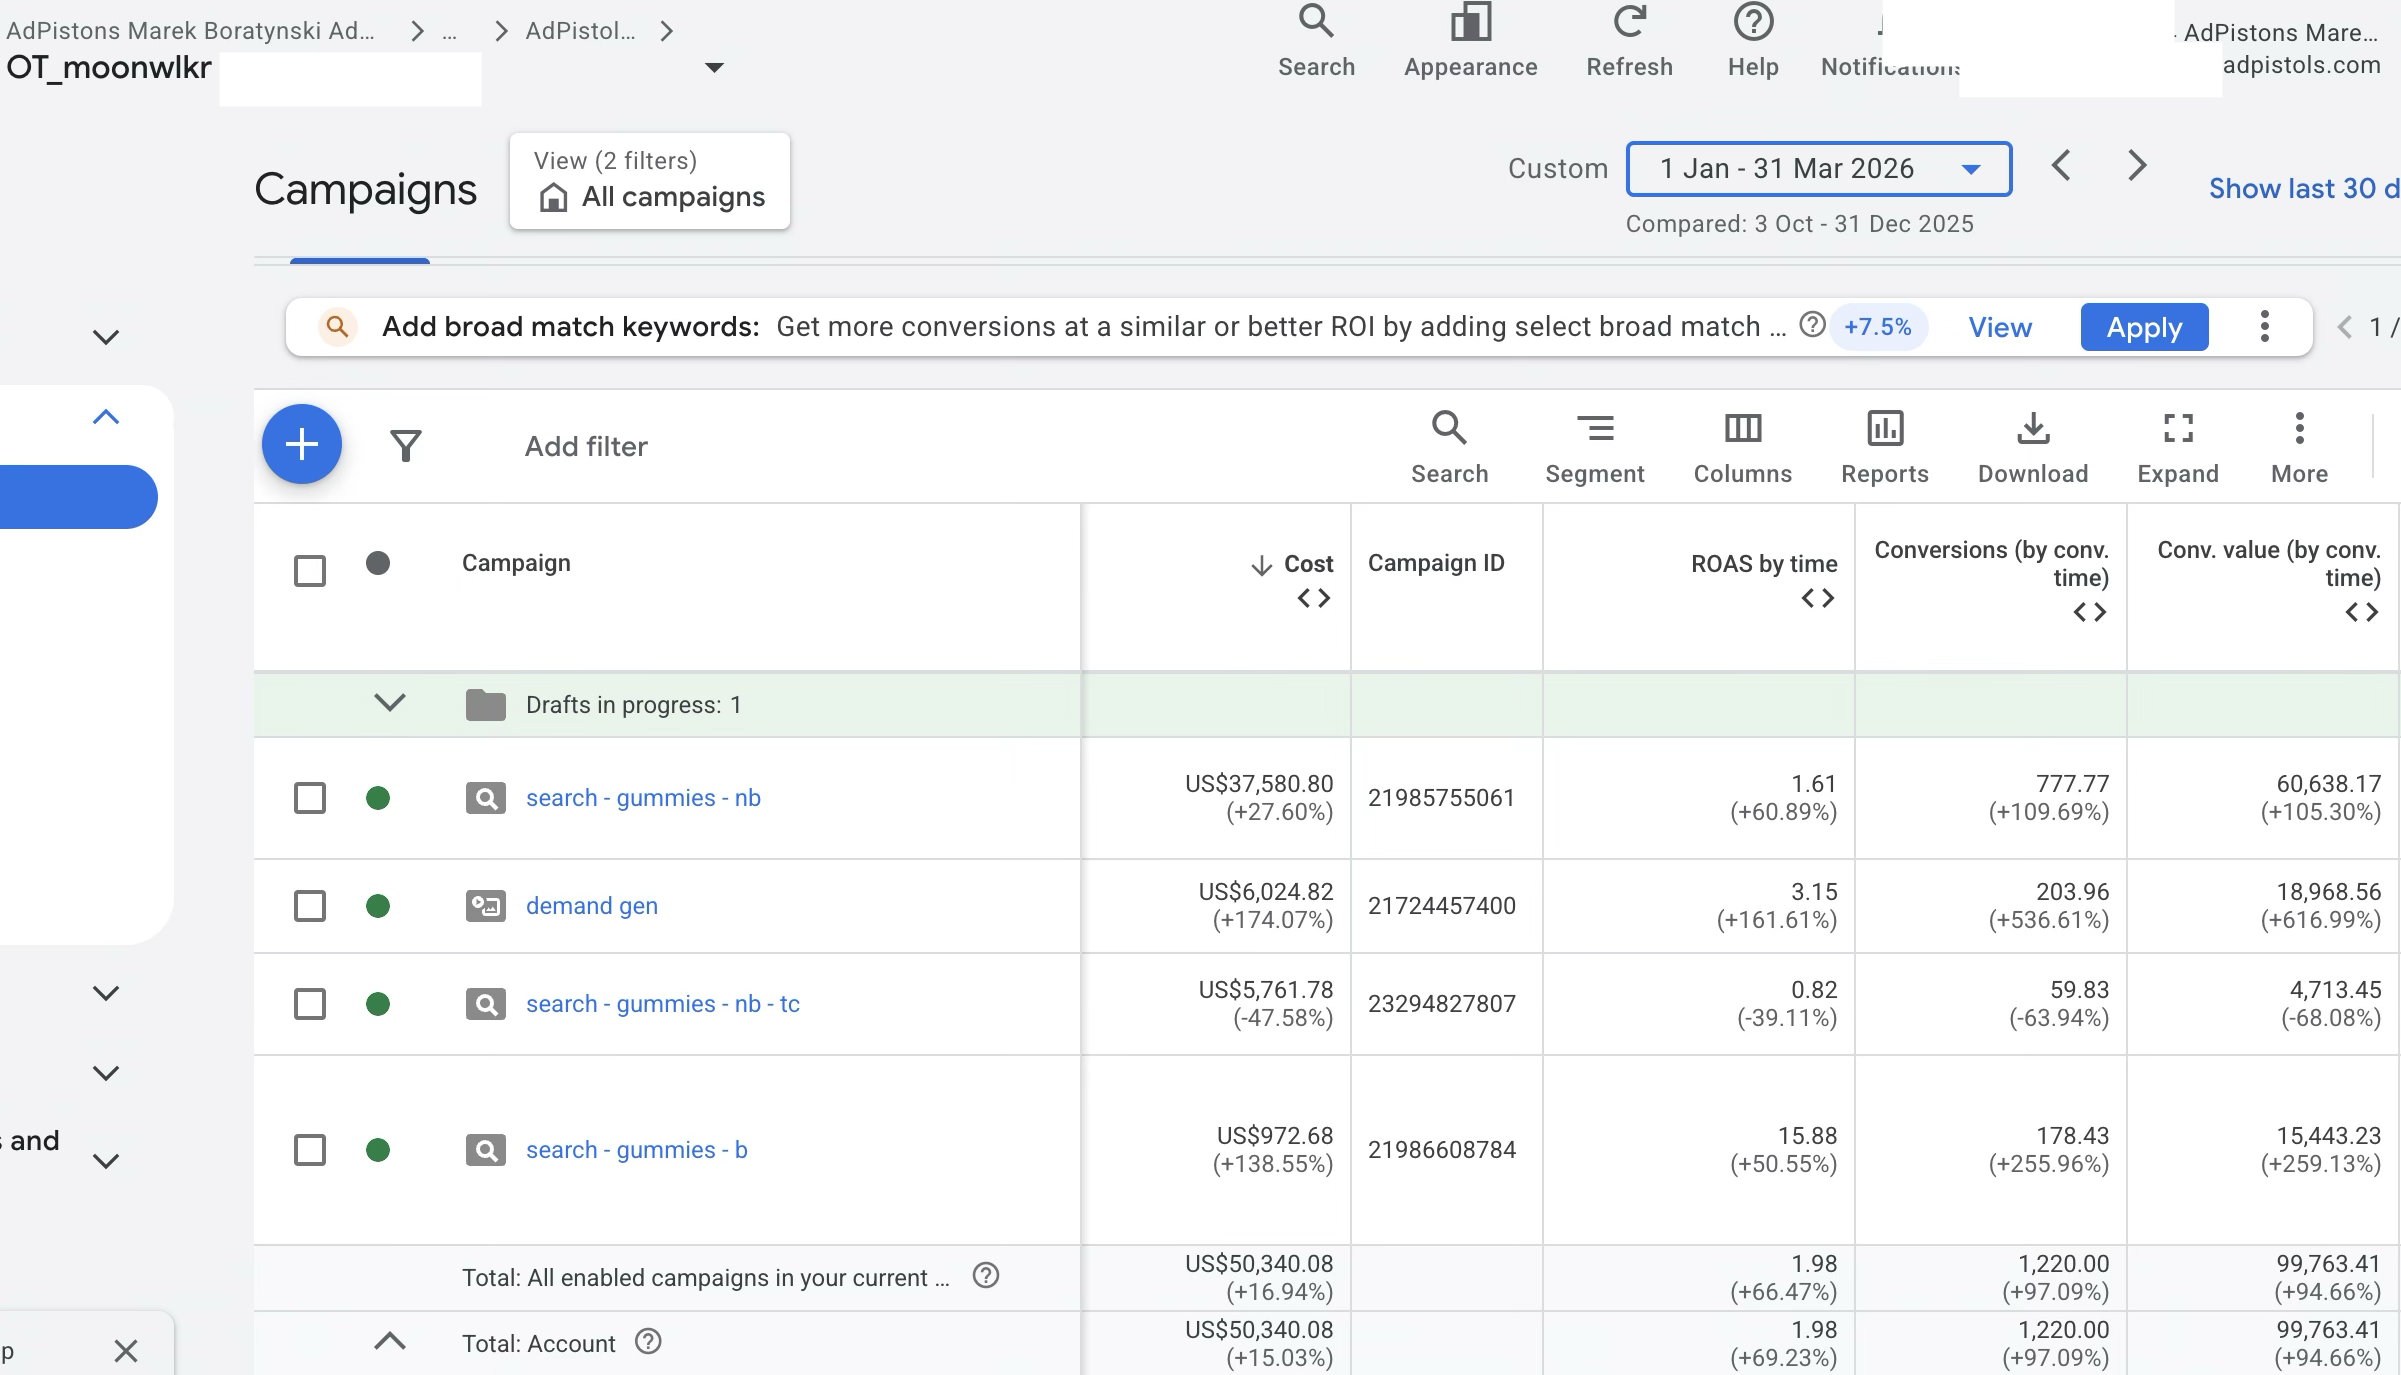2401x1375 pixels.
Task: Click the AdPistol… breadcrumb item
Action: click(580, 31)
